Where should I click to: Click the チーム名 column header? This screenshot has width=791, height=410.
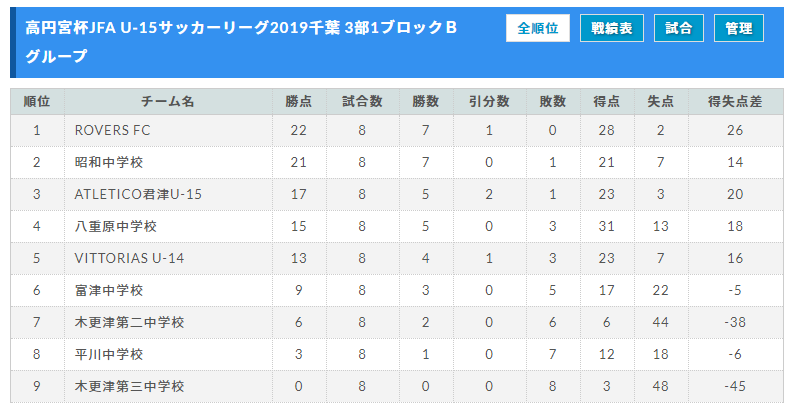pyautogui.click(x=168, y=101)
